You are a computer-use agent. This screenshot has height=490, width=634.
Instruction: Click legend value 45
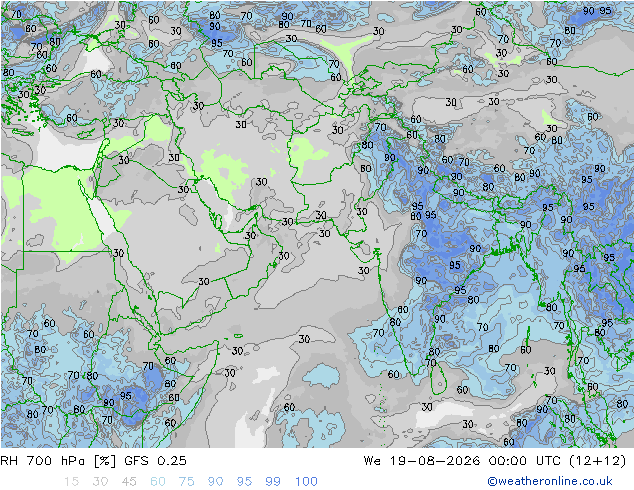[129, 482]
